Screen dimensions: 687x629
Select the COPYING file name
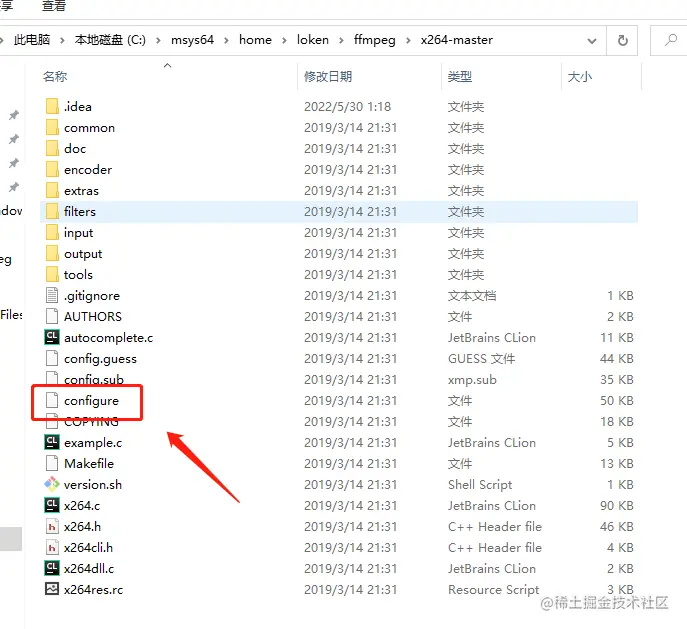point(91,422)
